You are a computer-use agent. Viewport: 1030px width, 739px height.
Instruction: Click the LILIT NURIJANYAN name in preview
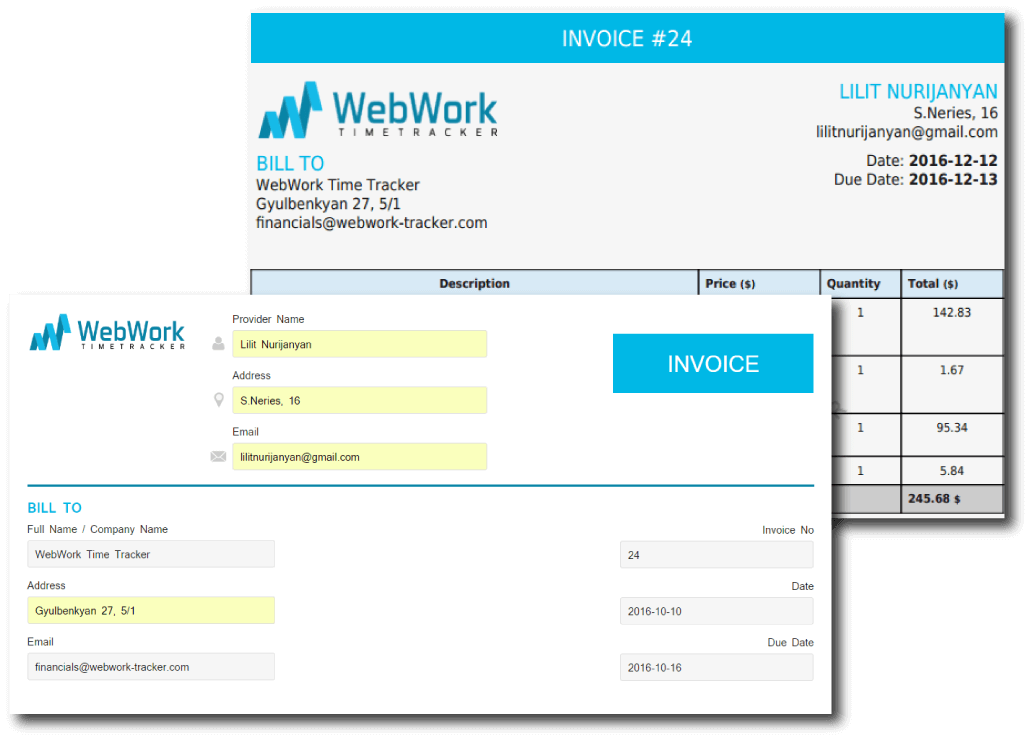coord(918,91)
